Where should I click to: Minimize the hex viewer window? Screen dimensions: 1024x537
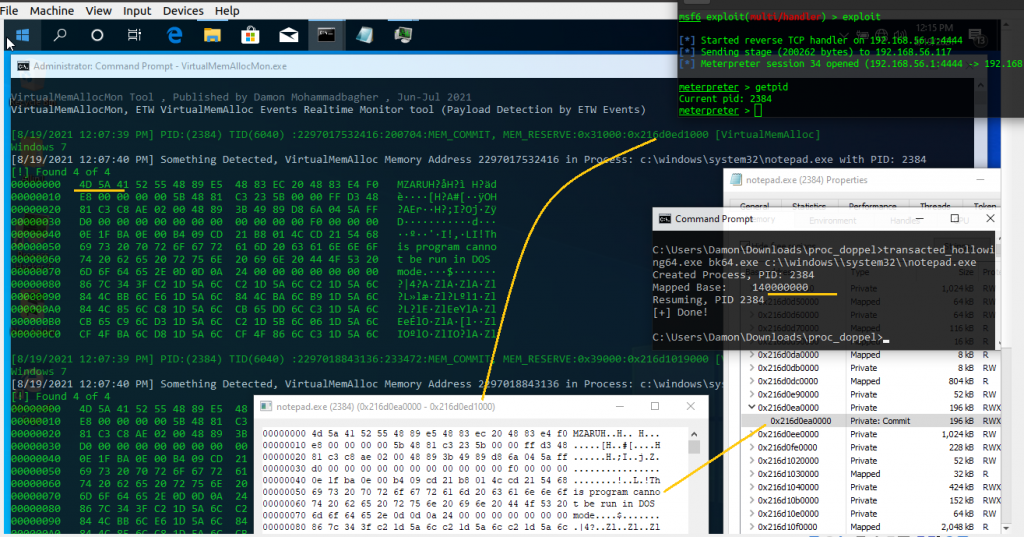[x=619, y=406]
